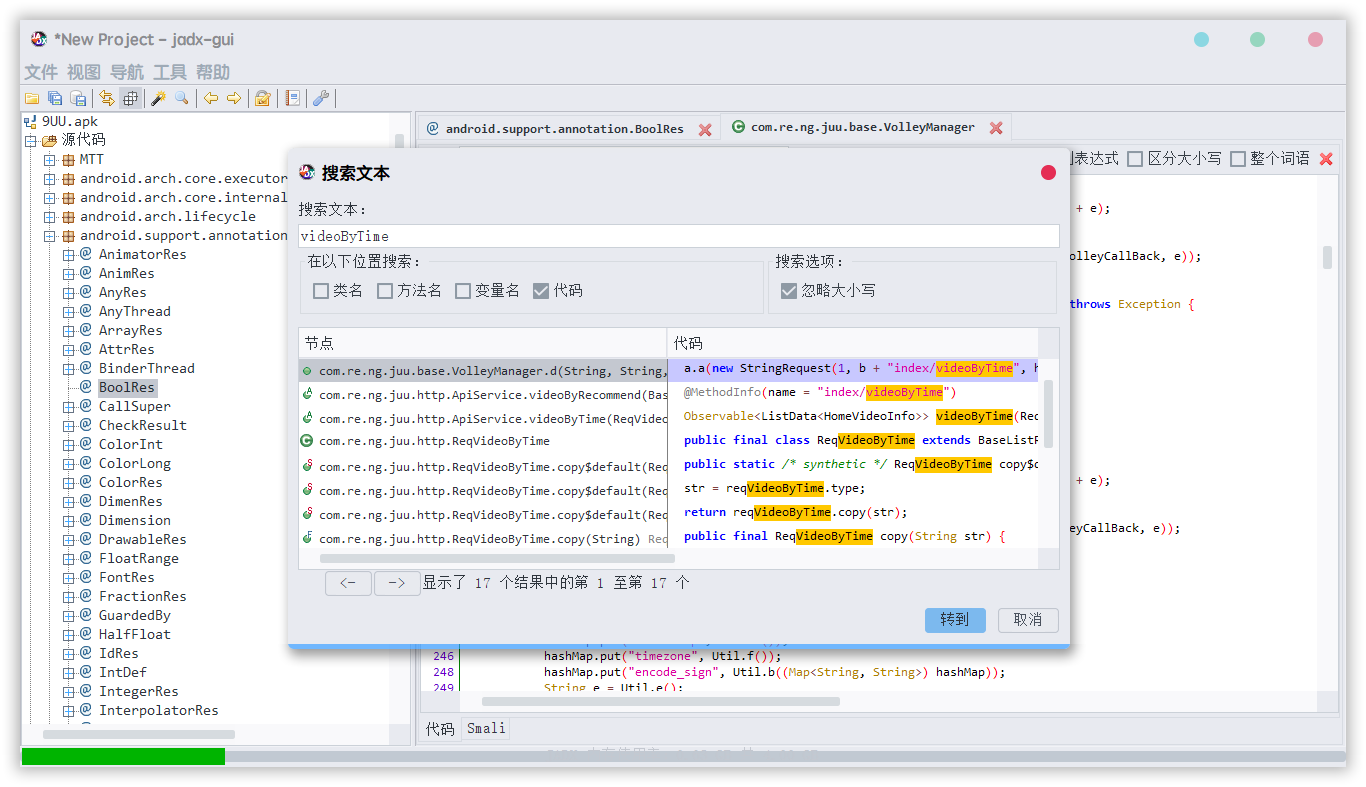
Task: Click the code editor vertical scrollbar
Action: click(x=1327, y=257)
